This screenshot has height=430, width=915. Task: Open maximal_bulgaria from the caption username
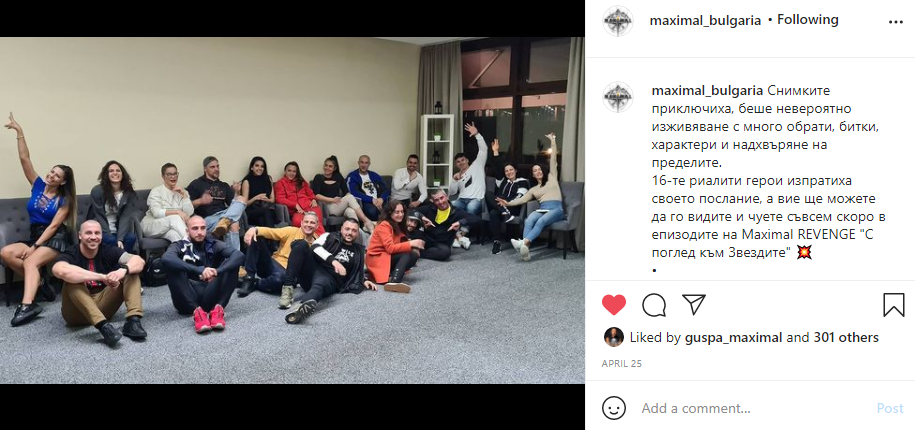tap(706, 90)
